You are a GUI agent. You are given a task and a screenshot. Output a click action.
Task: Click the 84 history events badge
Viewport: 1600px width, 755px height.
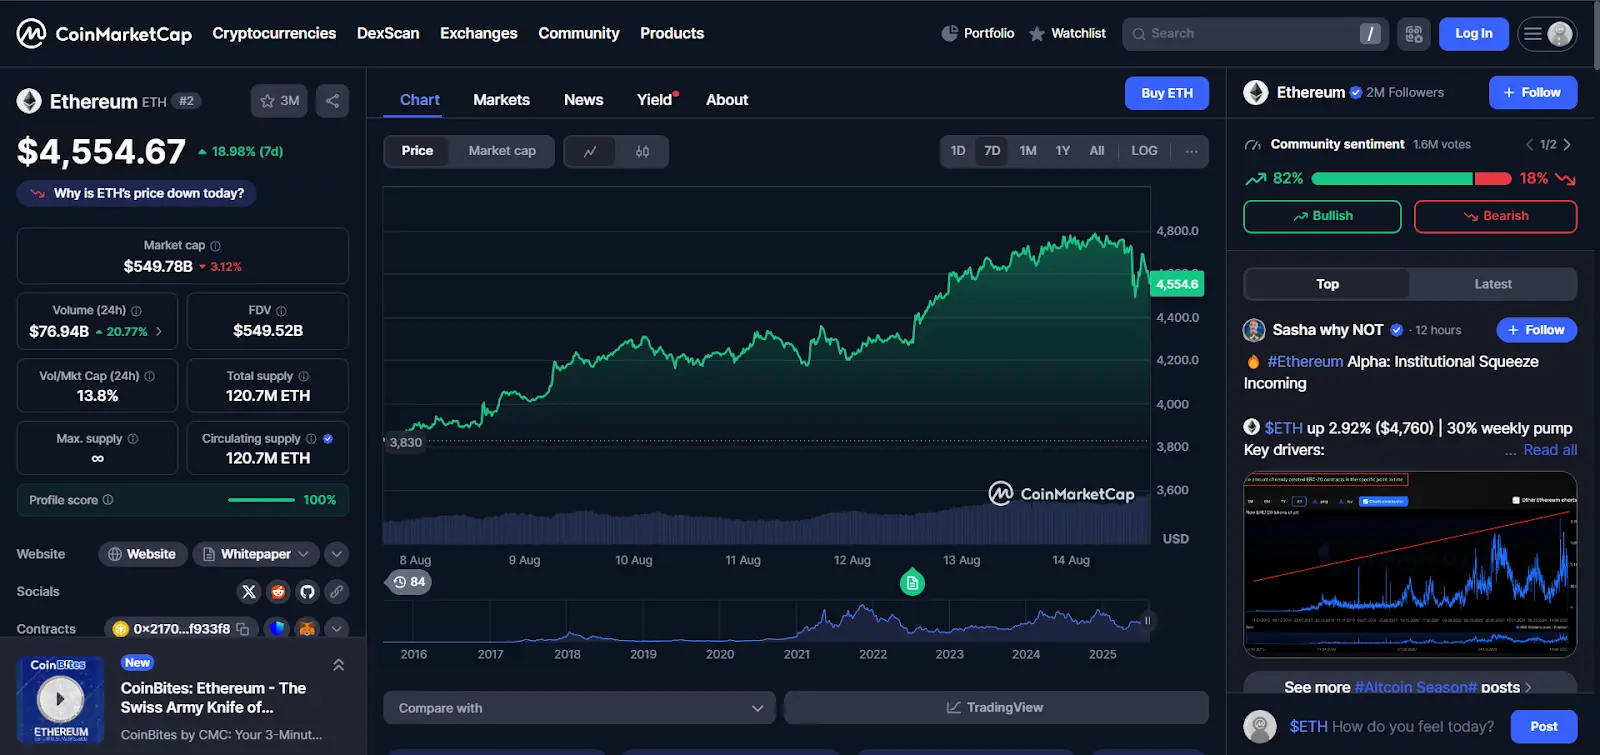pyautogui.click(x=409, y=582)
